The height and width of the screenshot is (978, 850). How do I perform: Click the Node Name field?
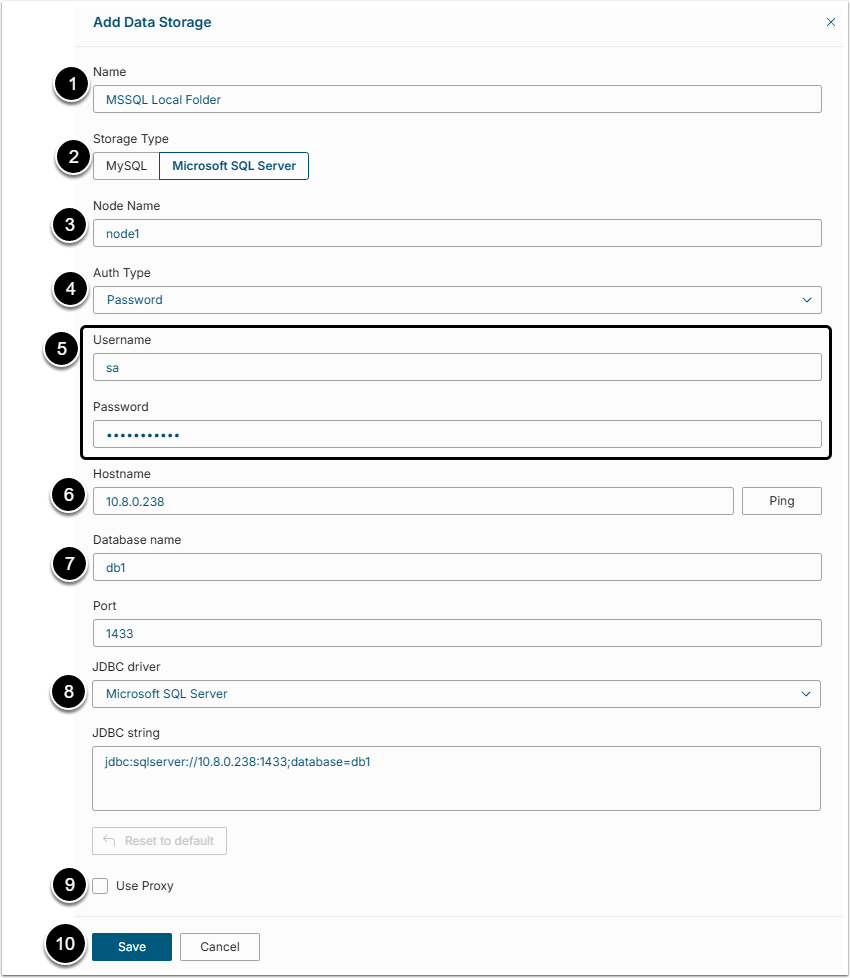click(456, 233)
